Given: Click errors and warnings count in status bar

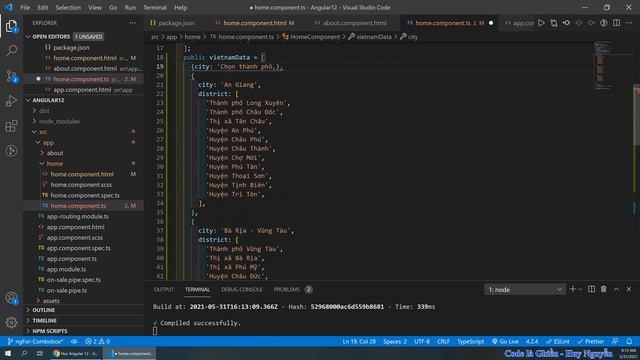Looking at the screenshot, I should [98, 341].
